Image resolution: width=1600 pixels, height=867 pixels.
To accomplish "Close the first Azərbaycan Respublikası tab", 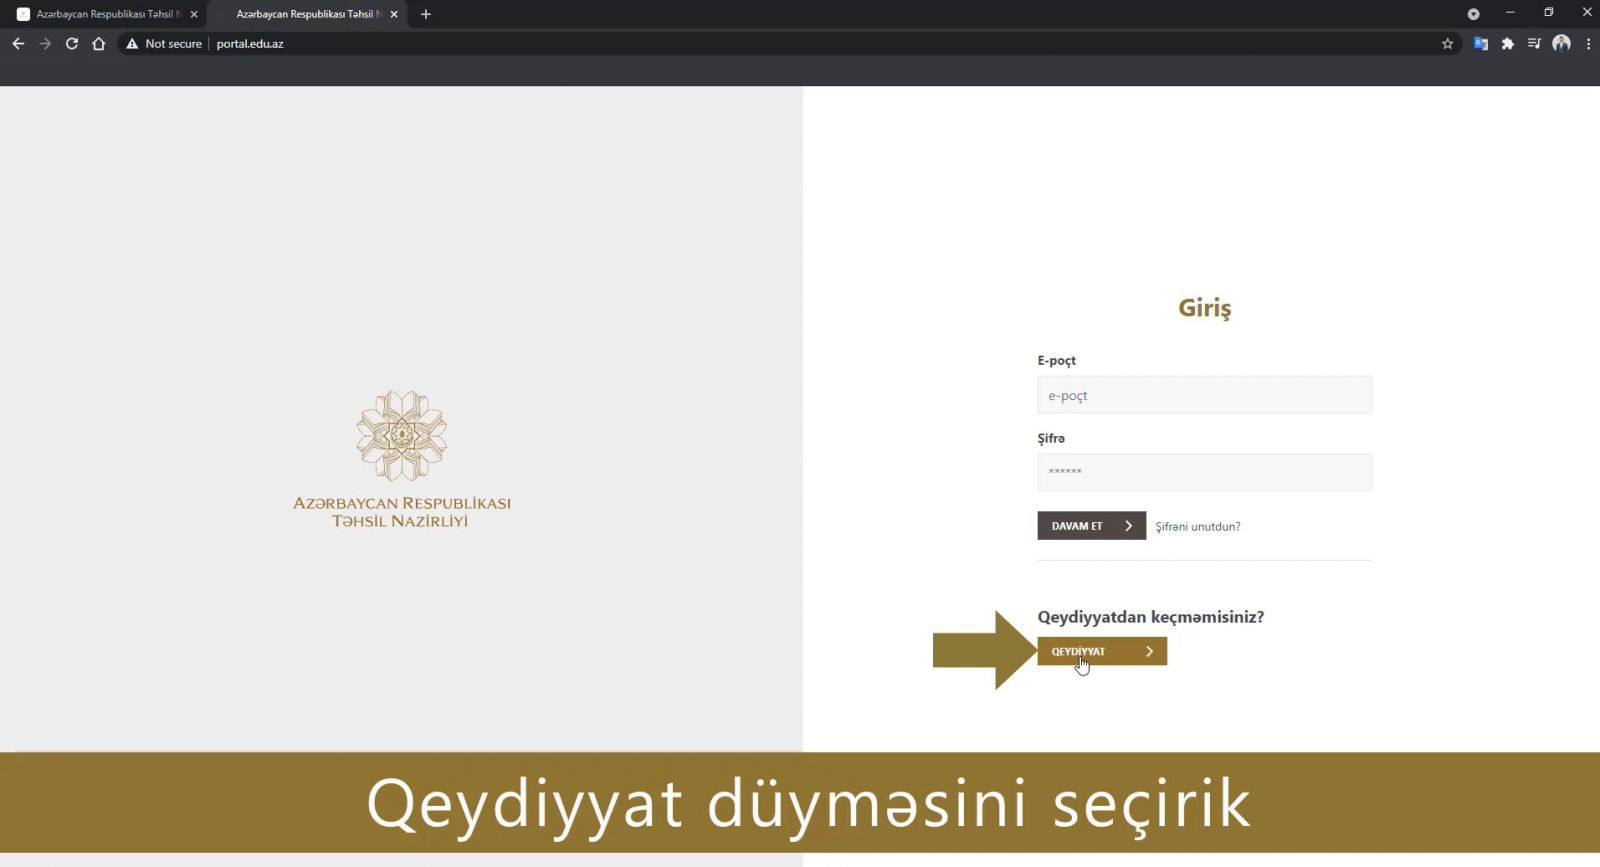I will [x=194, y=14].
